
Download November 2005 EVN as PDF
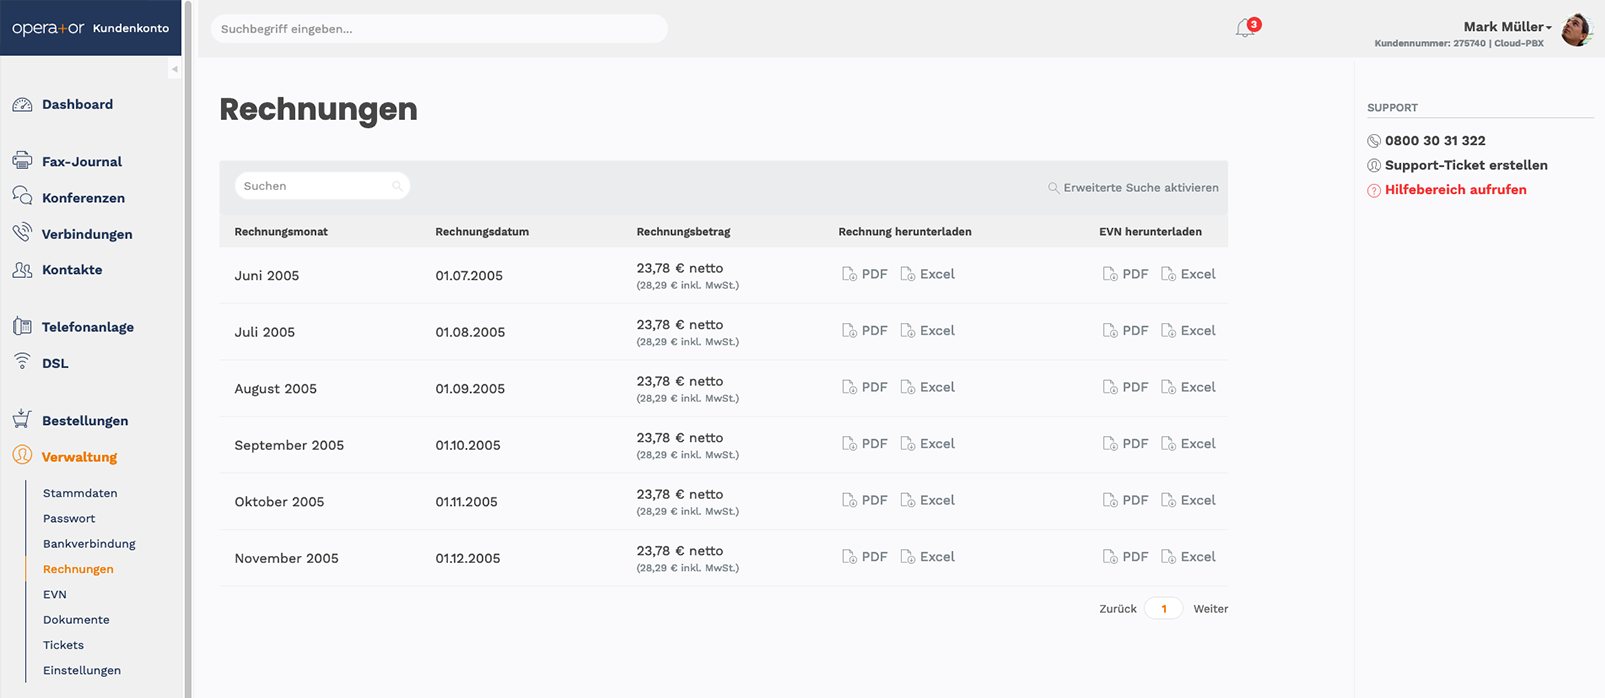tap(1125, 557)
